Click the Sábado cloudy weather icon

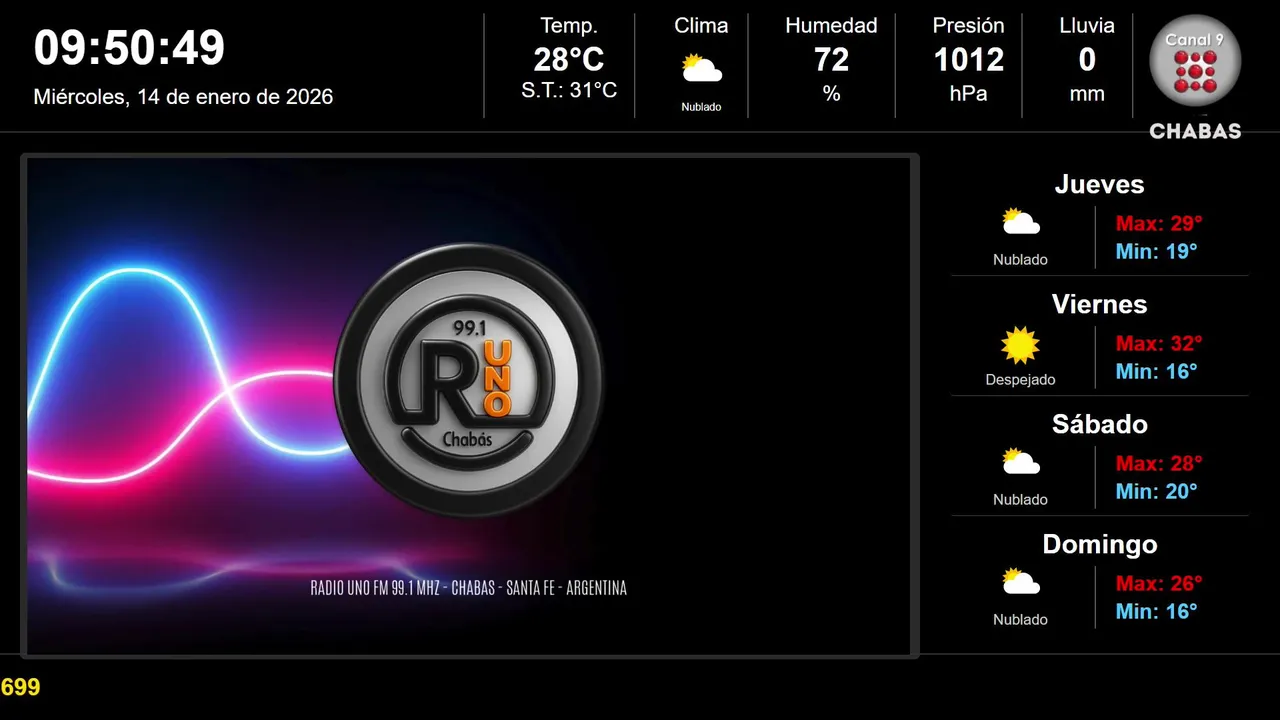1020,462
